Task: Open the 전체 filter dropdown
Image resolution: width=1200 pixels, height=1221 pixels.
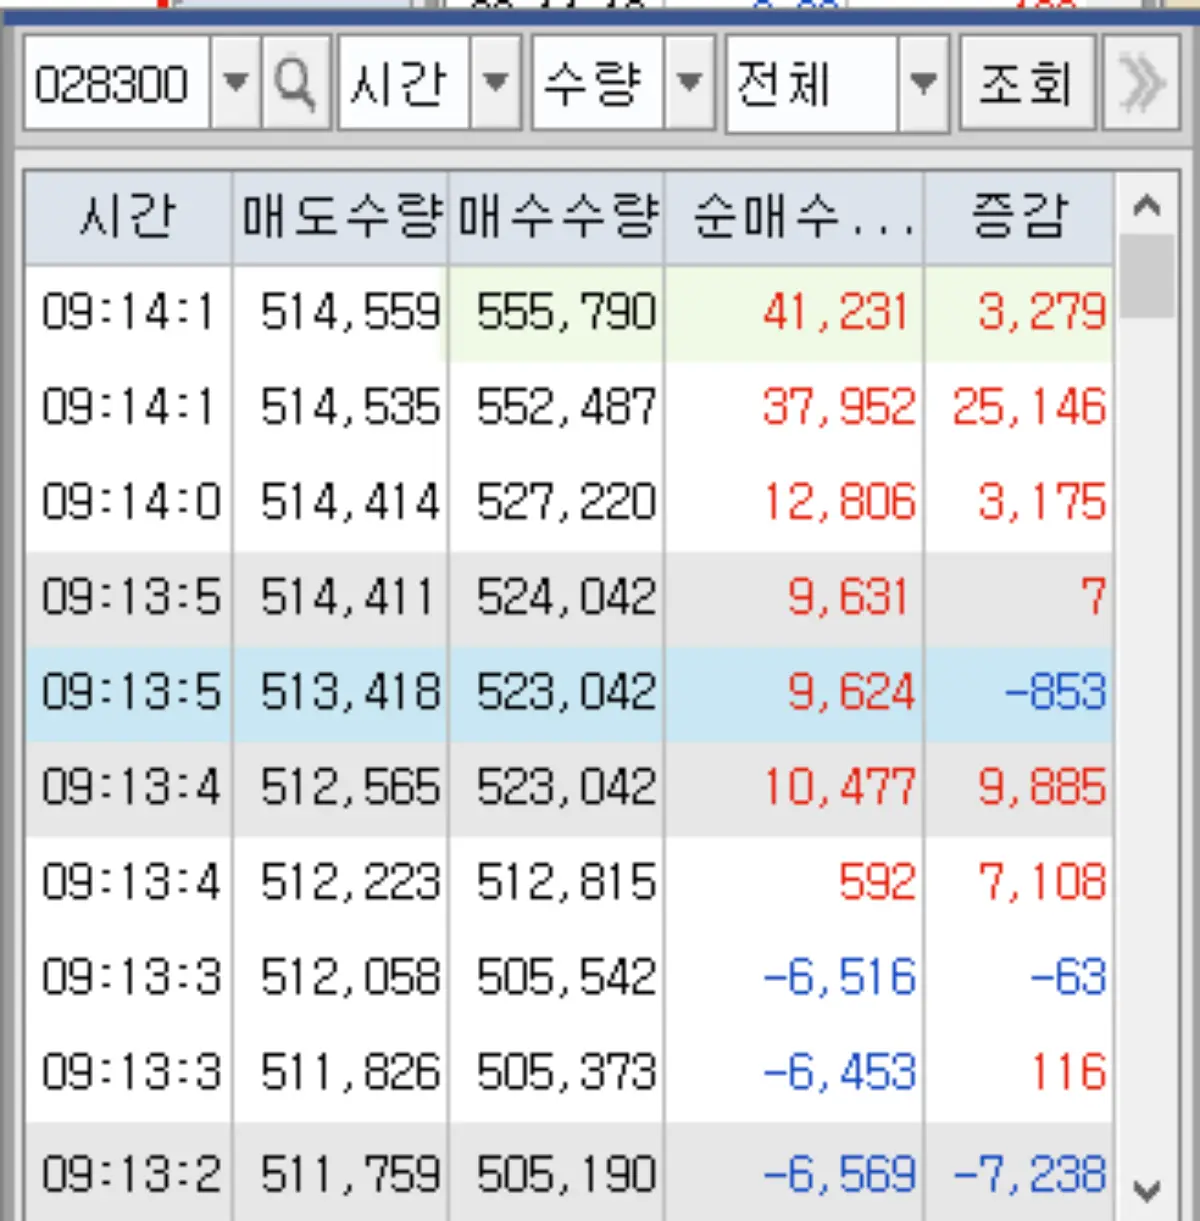Action: [x=923, y=84]
